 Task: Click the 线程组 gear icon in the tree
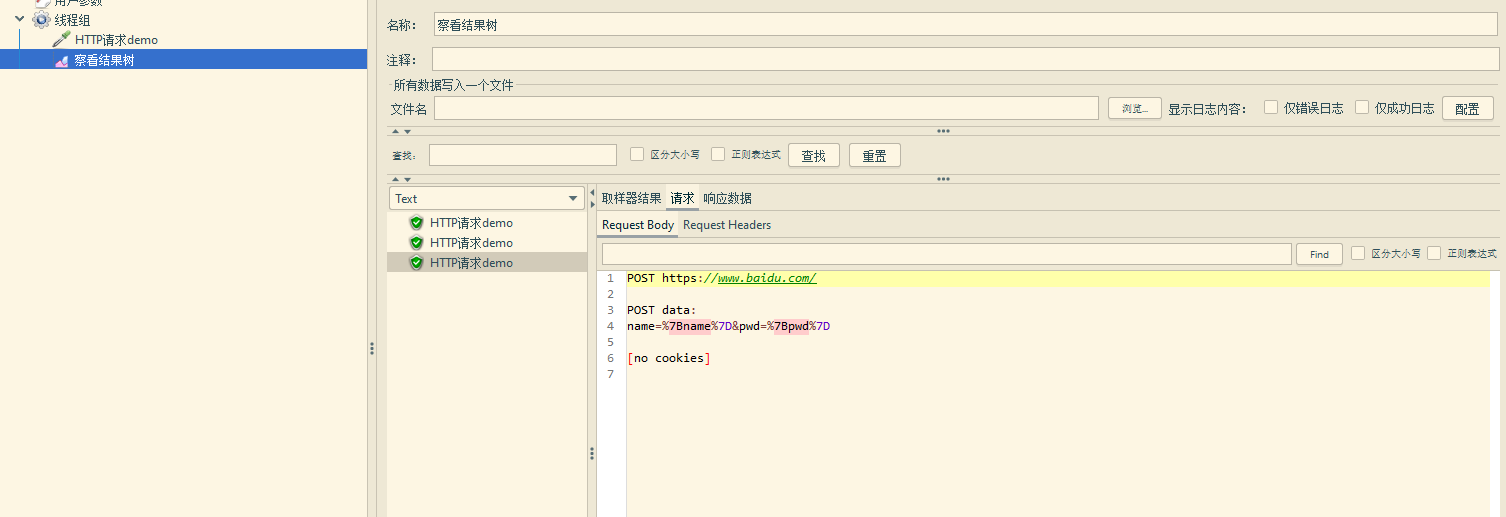tap(41, 20)
